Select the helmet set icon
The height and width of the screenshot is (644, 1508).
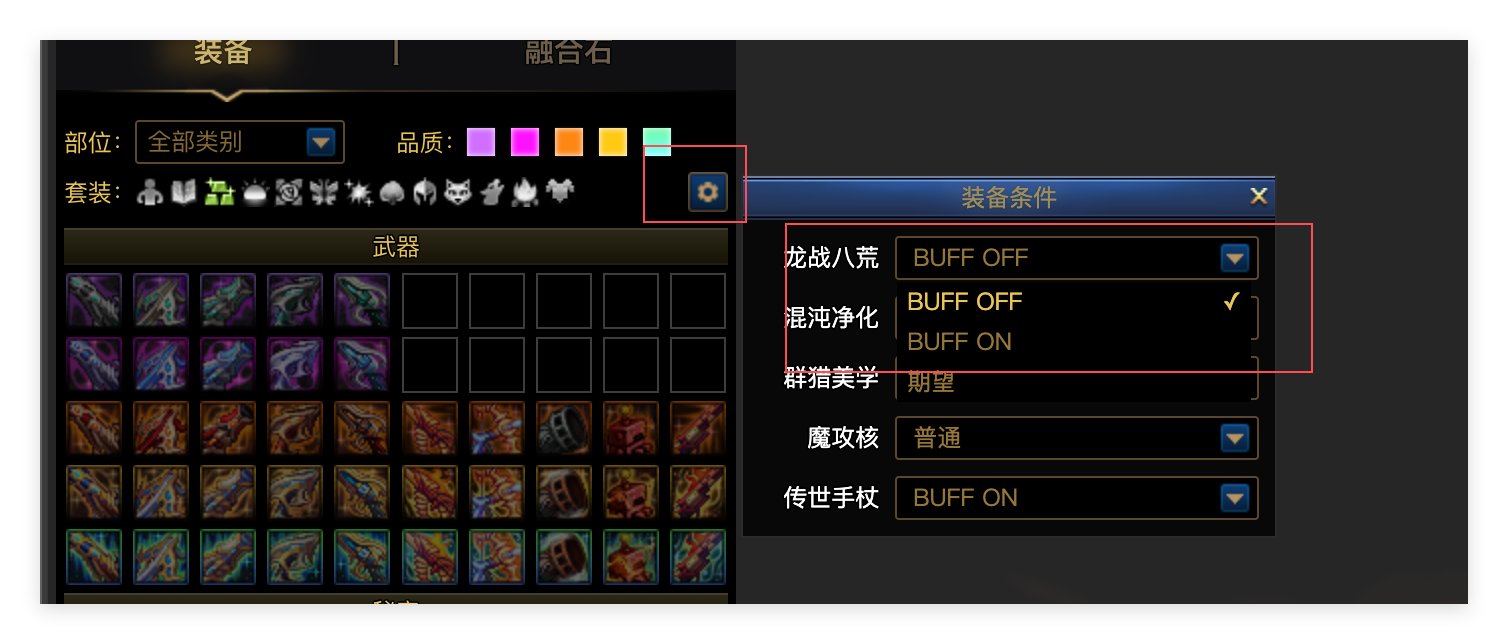pos(424,192)
